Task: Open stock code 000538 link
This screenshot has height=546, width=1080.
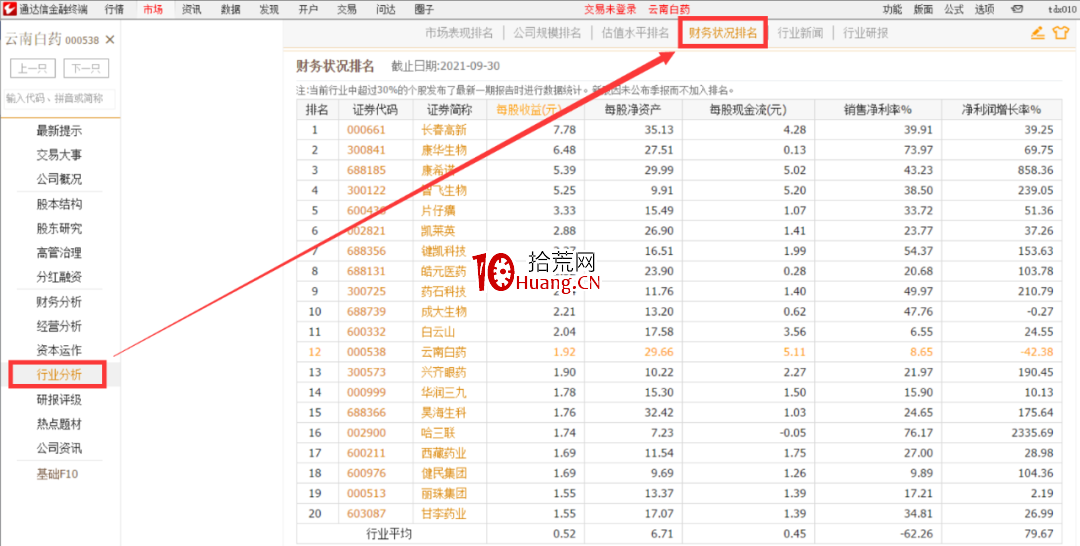Action: pos(366,352)
